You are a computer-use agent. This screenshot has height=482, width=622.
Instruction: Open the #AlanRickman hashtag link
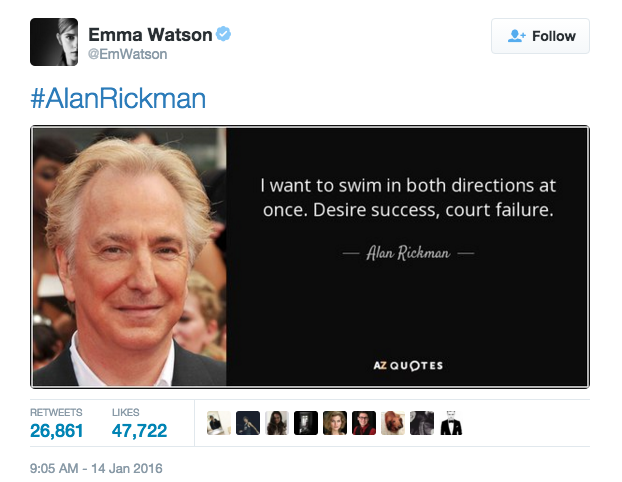118,98
